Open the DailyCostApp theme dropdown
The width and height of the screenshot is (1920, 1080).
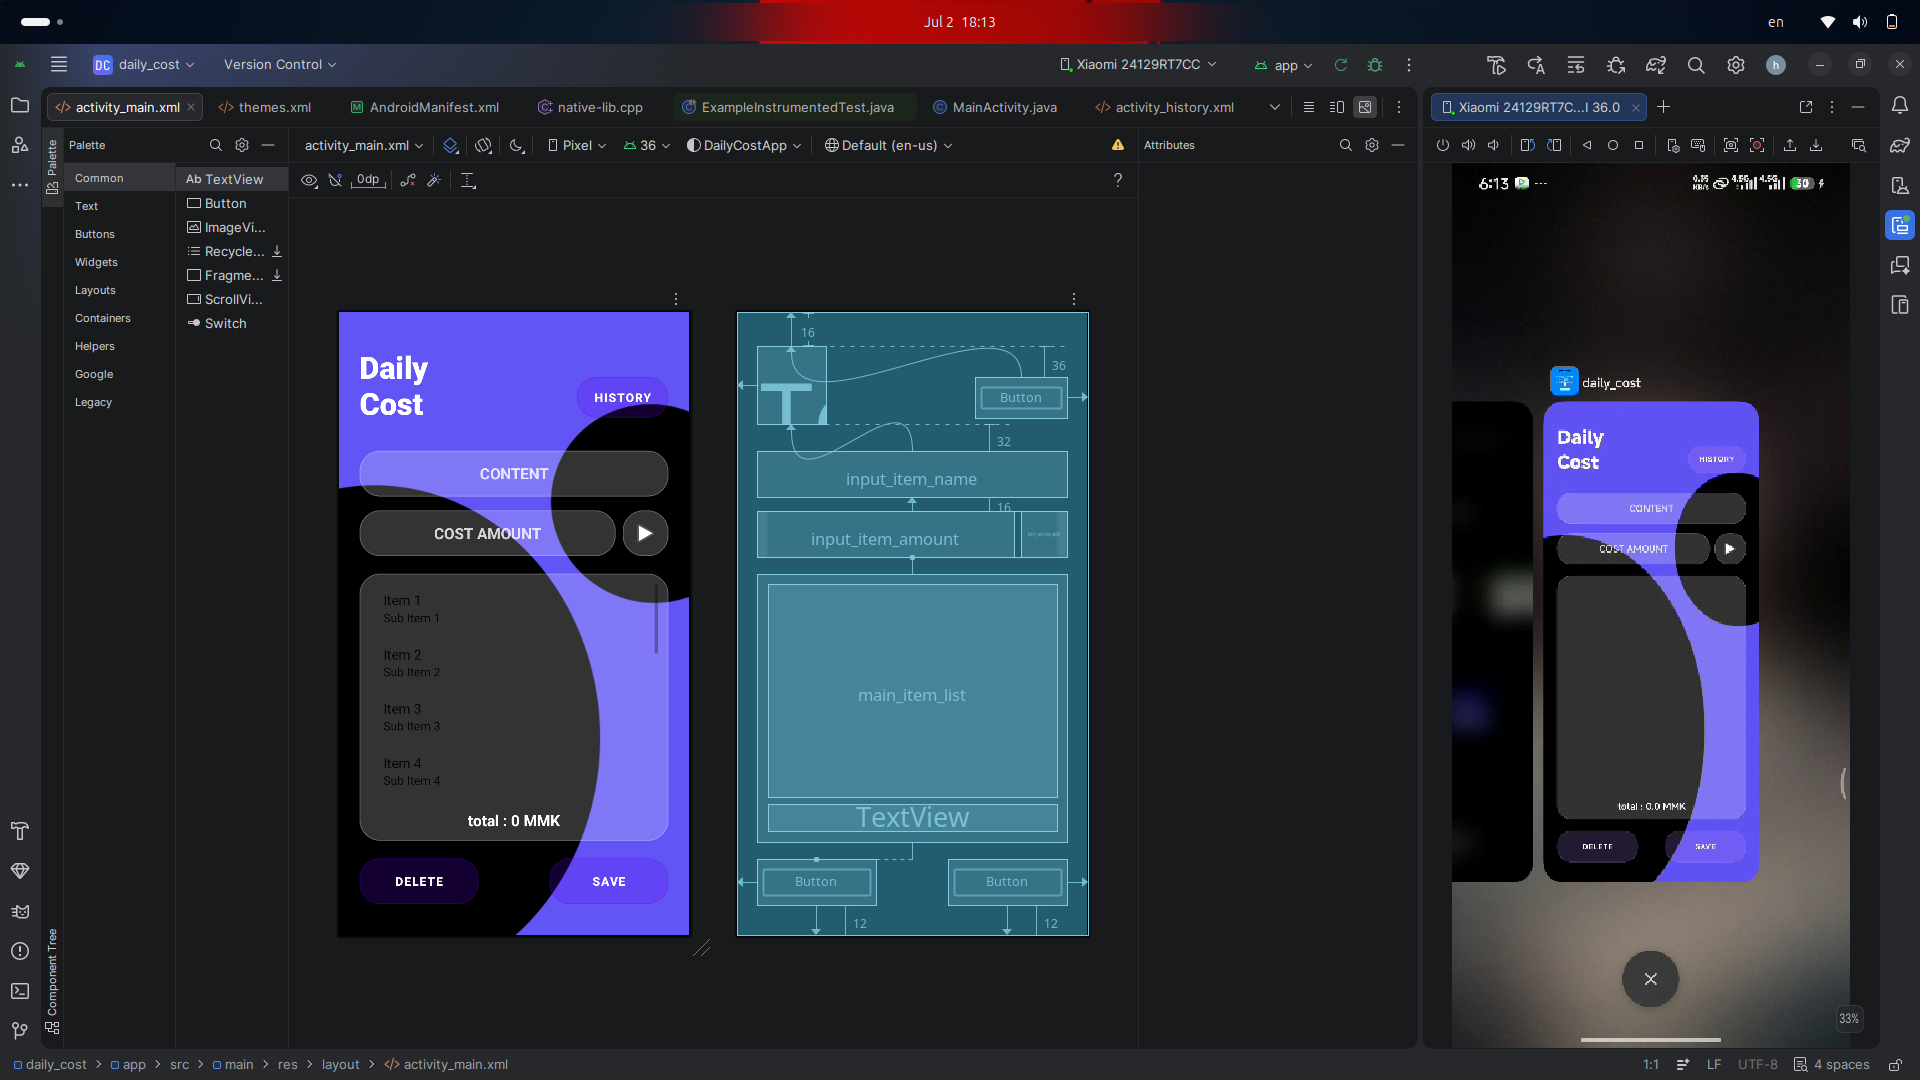744,145
